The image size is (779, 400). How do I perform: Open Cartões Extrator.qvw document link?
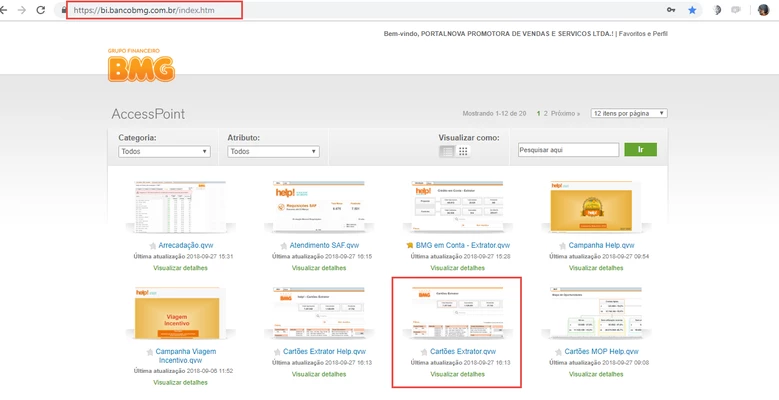(463, 352)
